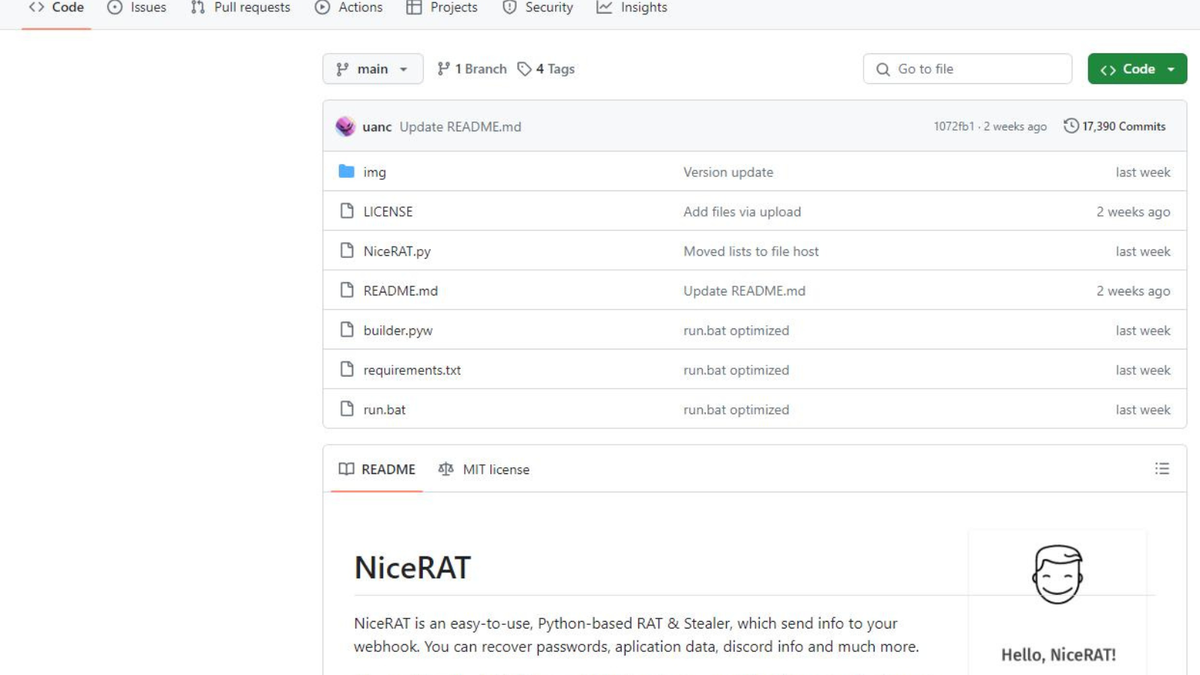View the 1 Branch link
The width and height of the screenshot is (1200, 675).
[472, 69]
